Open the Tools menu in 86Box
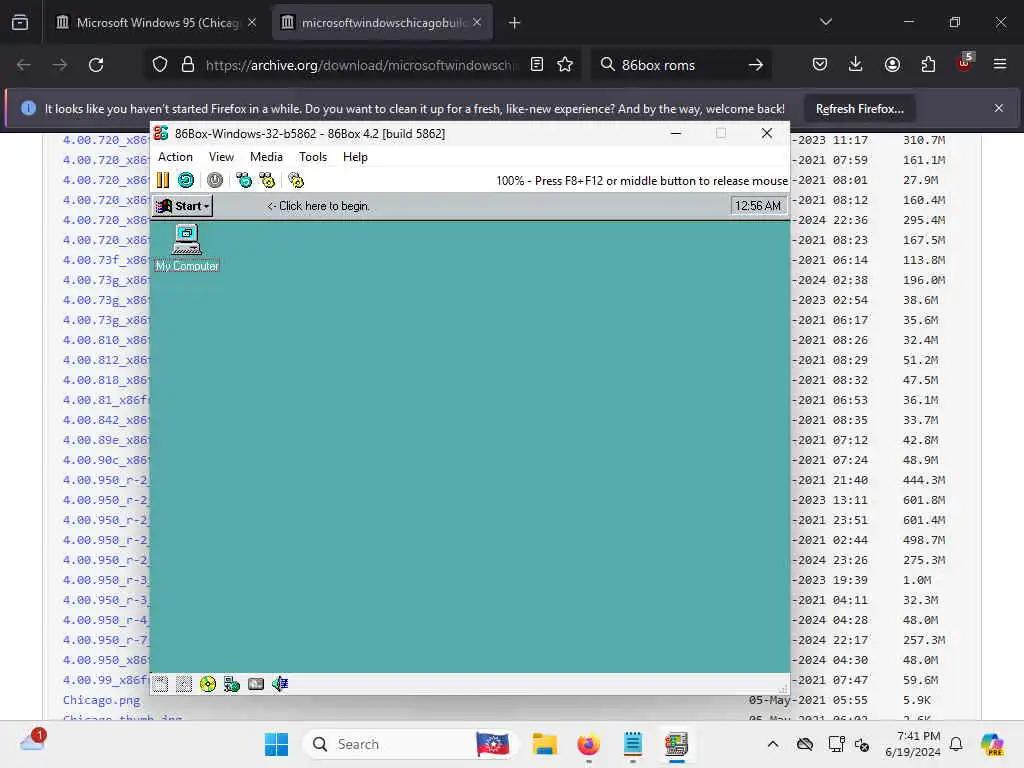 pos(313,157)
